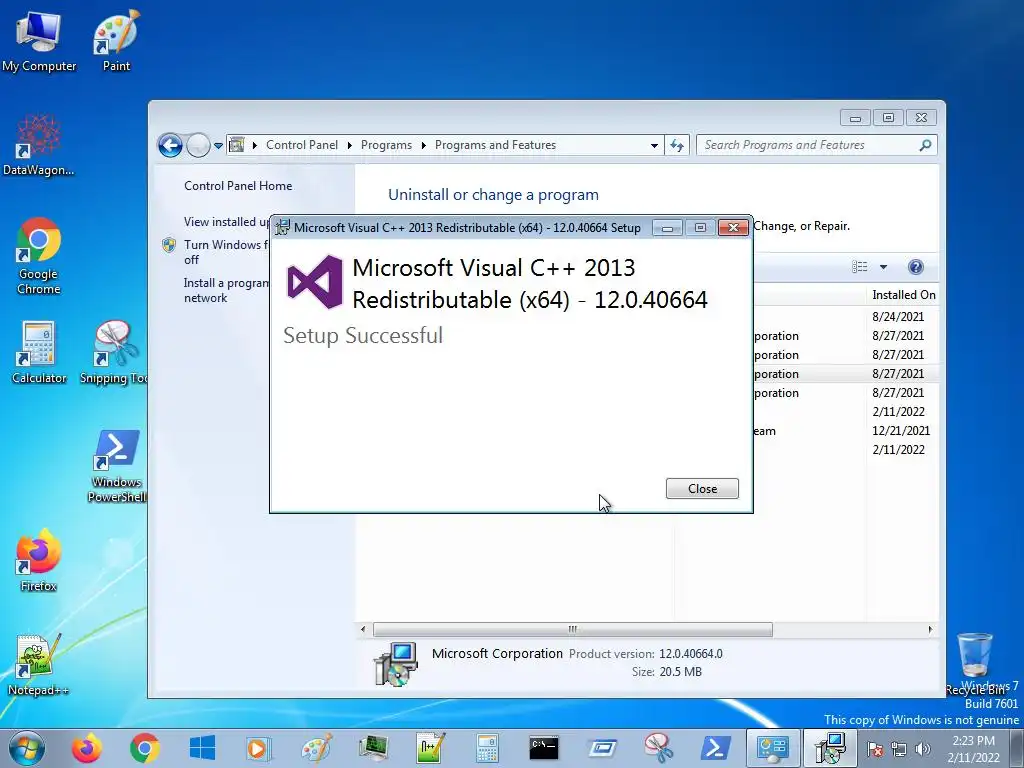Open the view options dropdown arrow
Viewport: 1024px width, 768px height.
(883, 266)
